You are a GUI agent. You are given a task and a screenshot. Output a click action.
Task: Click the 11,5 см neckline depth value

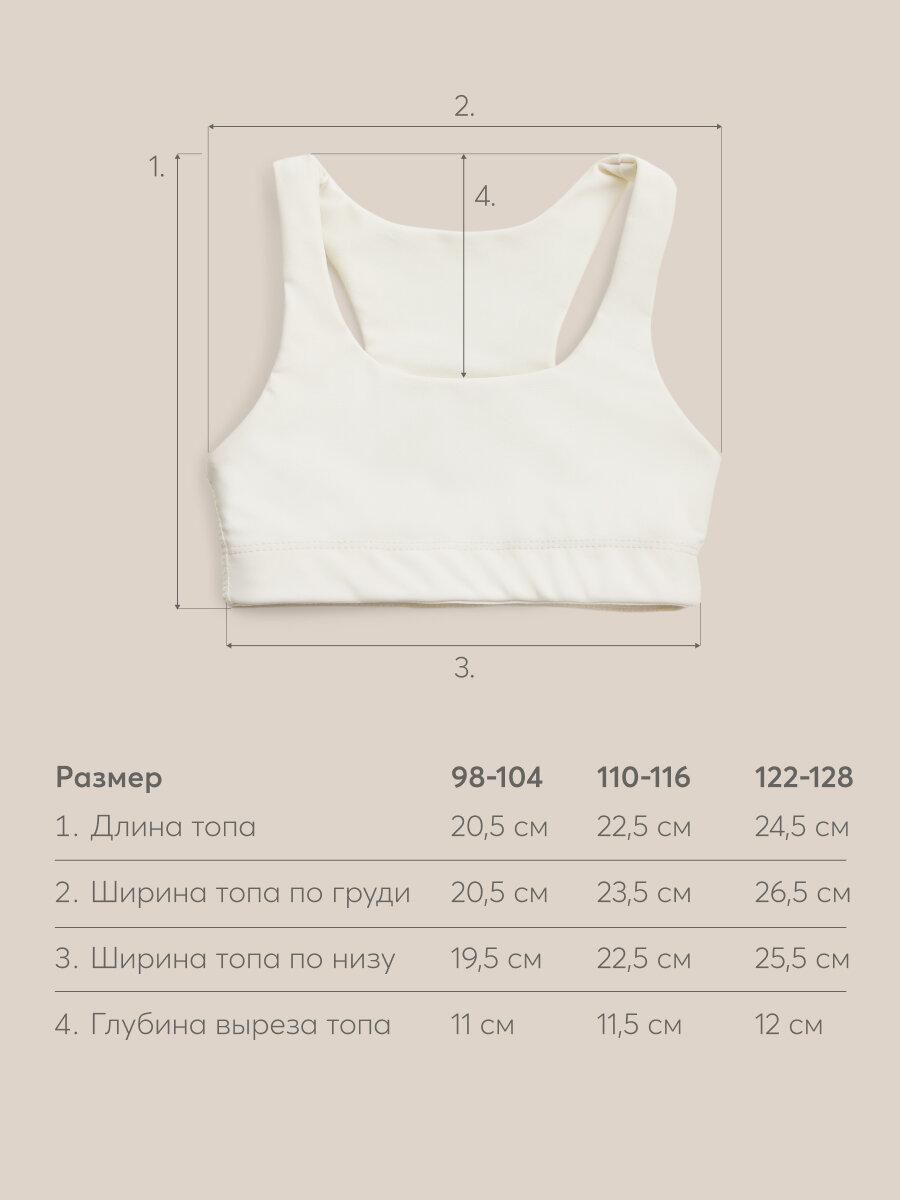pos(640,1025)
